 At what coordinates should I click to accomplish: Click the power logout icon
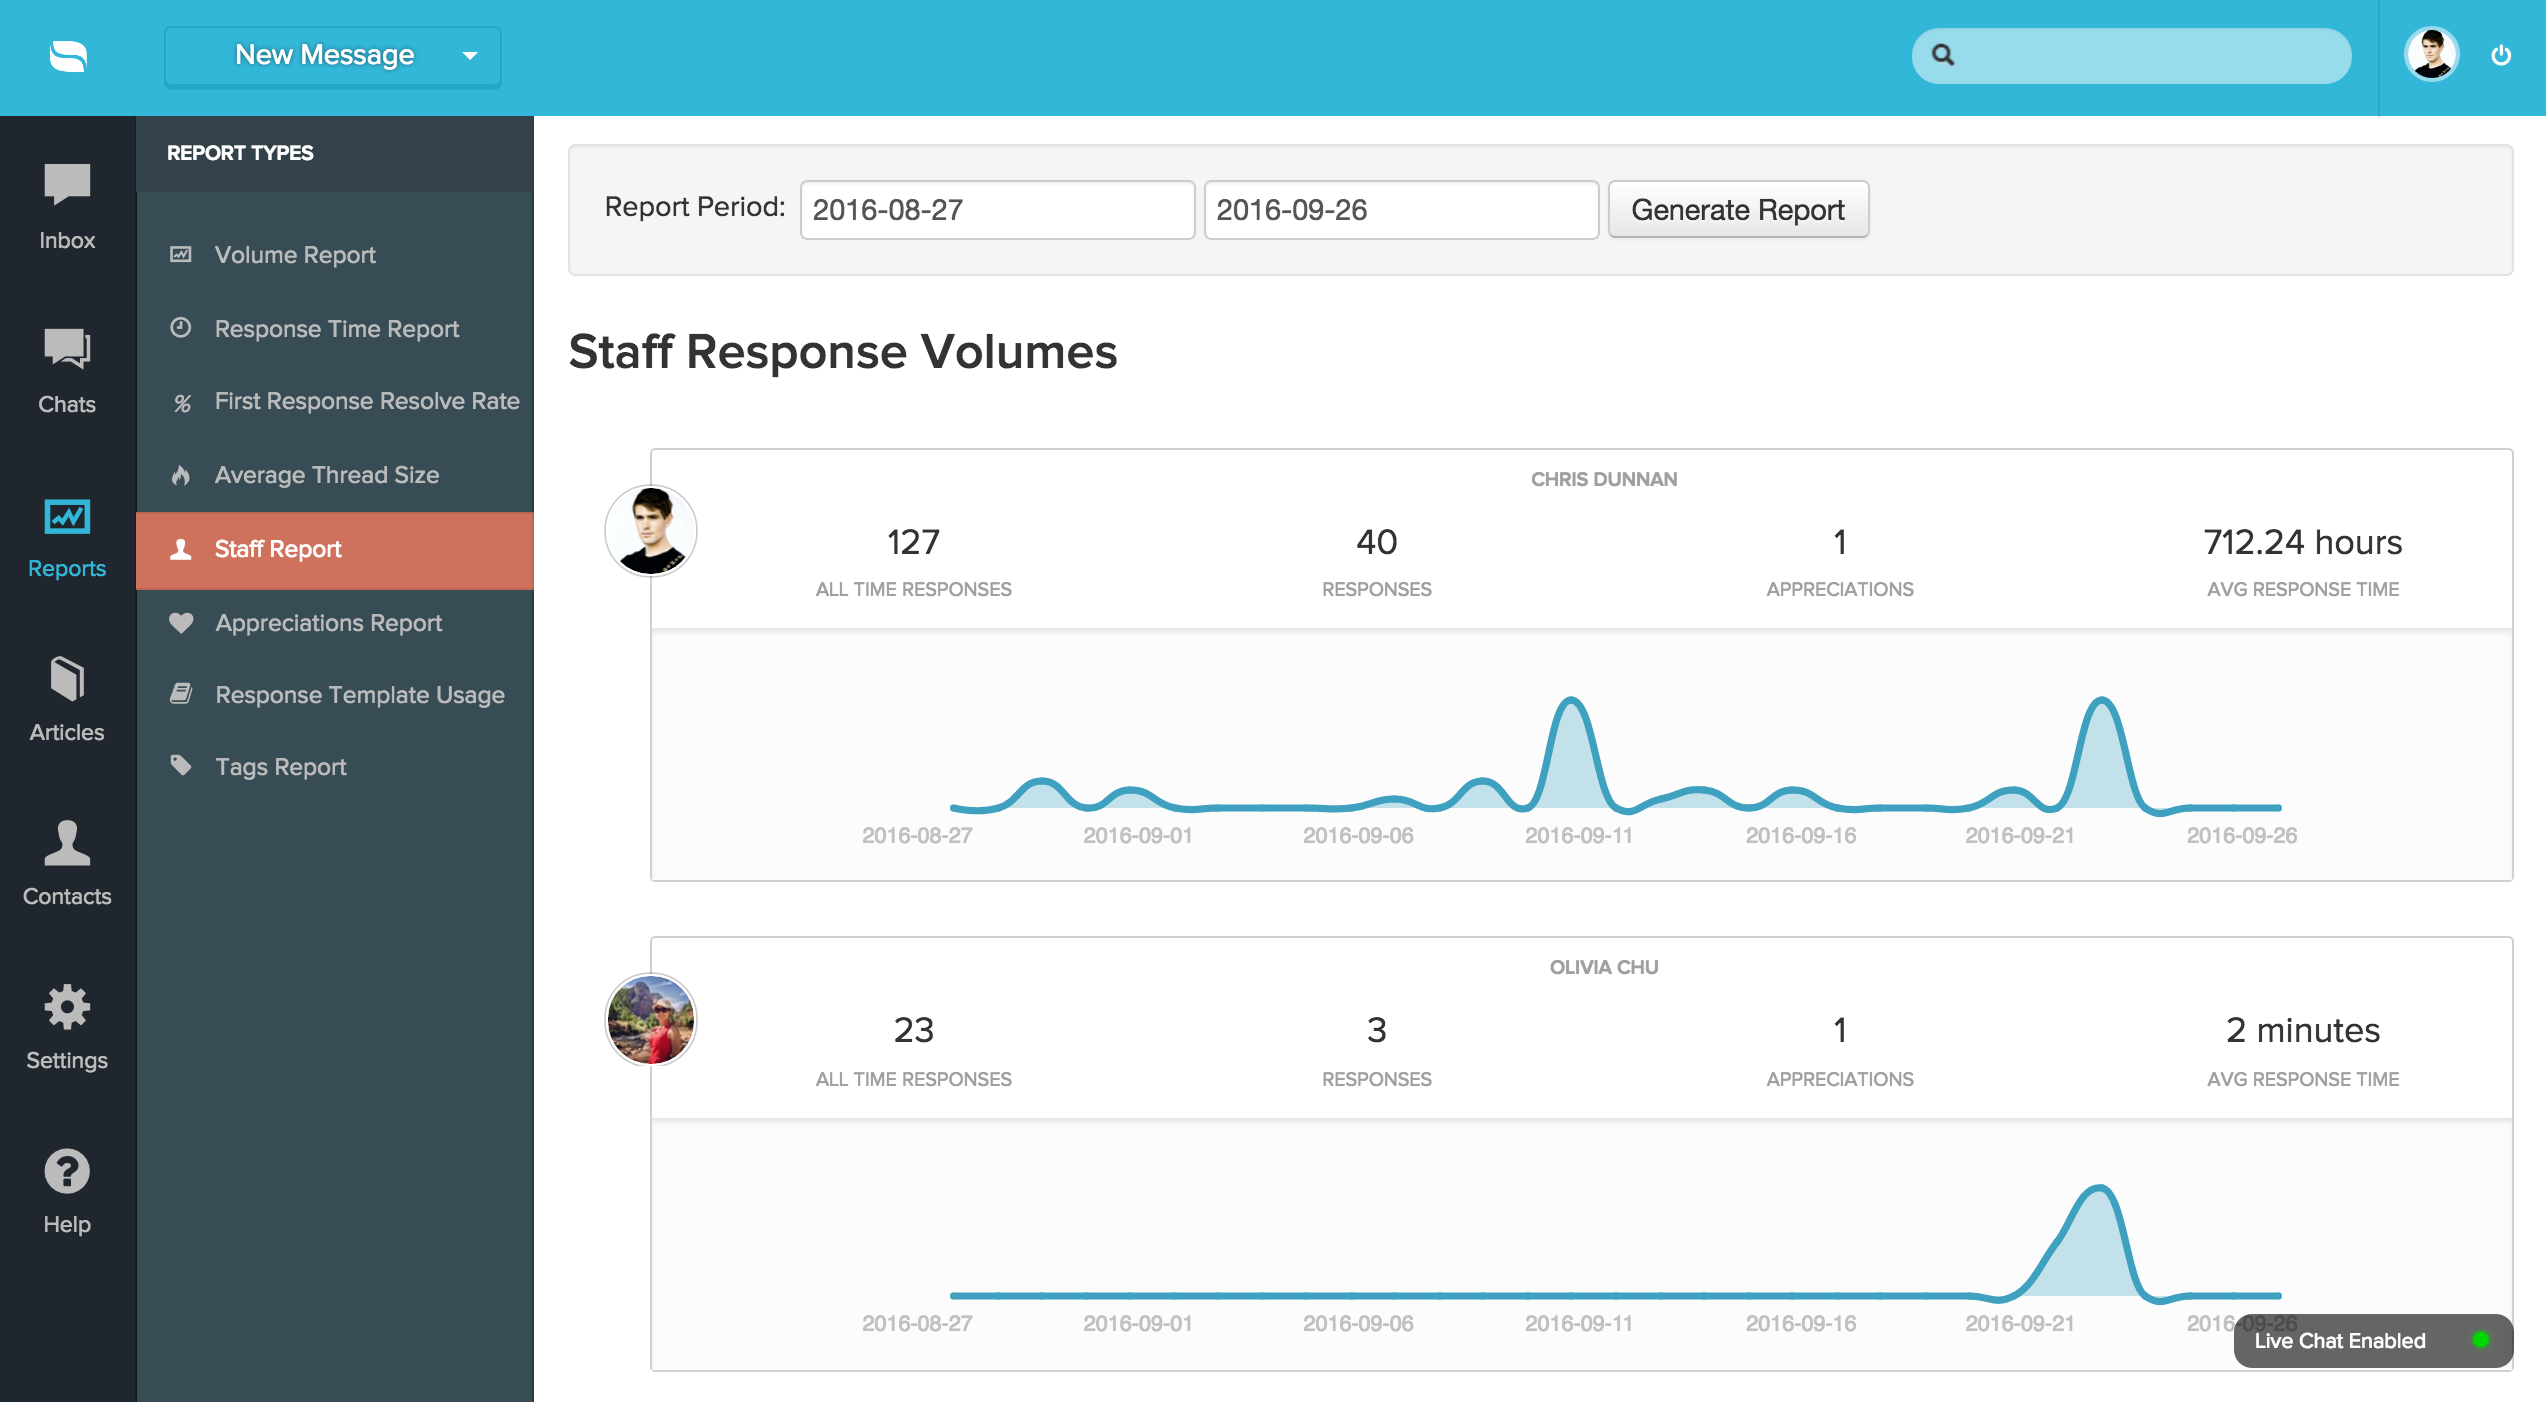pyautogui.click(x=2500, y=55)
